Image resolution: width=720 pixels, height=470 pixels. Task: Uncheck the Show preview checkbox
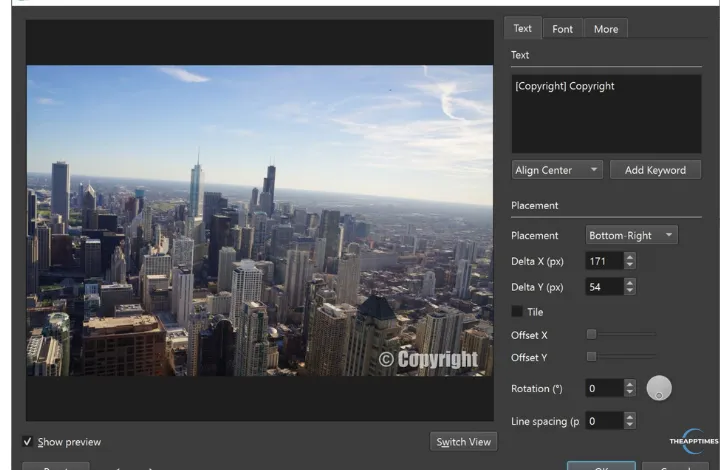click(27, 441)
